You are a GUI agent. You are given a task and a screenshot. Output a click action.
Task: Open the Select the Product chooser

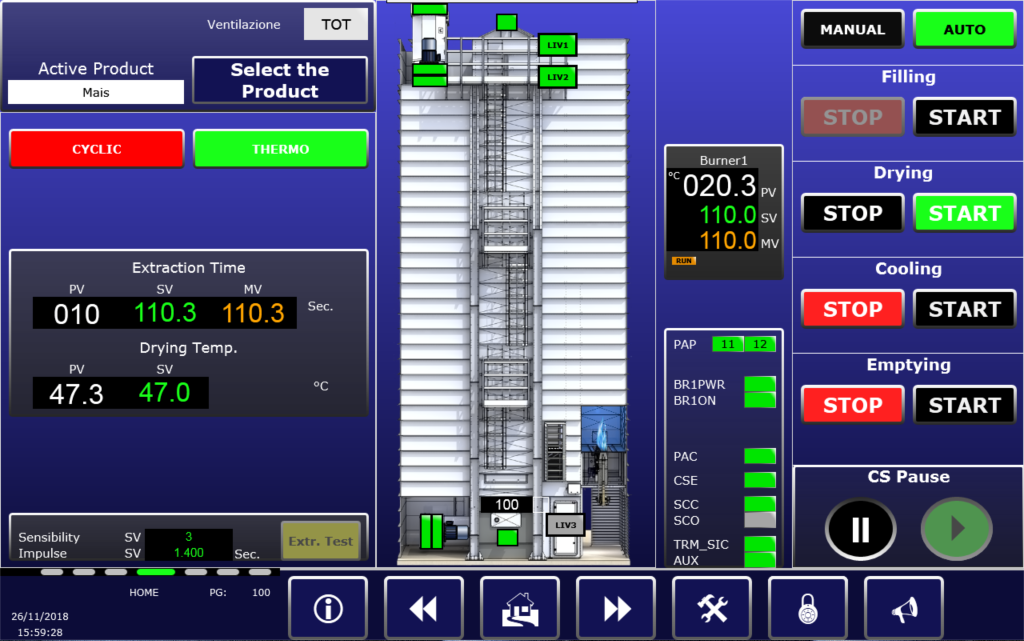click(280, 80)
